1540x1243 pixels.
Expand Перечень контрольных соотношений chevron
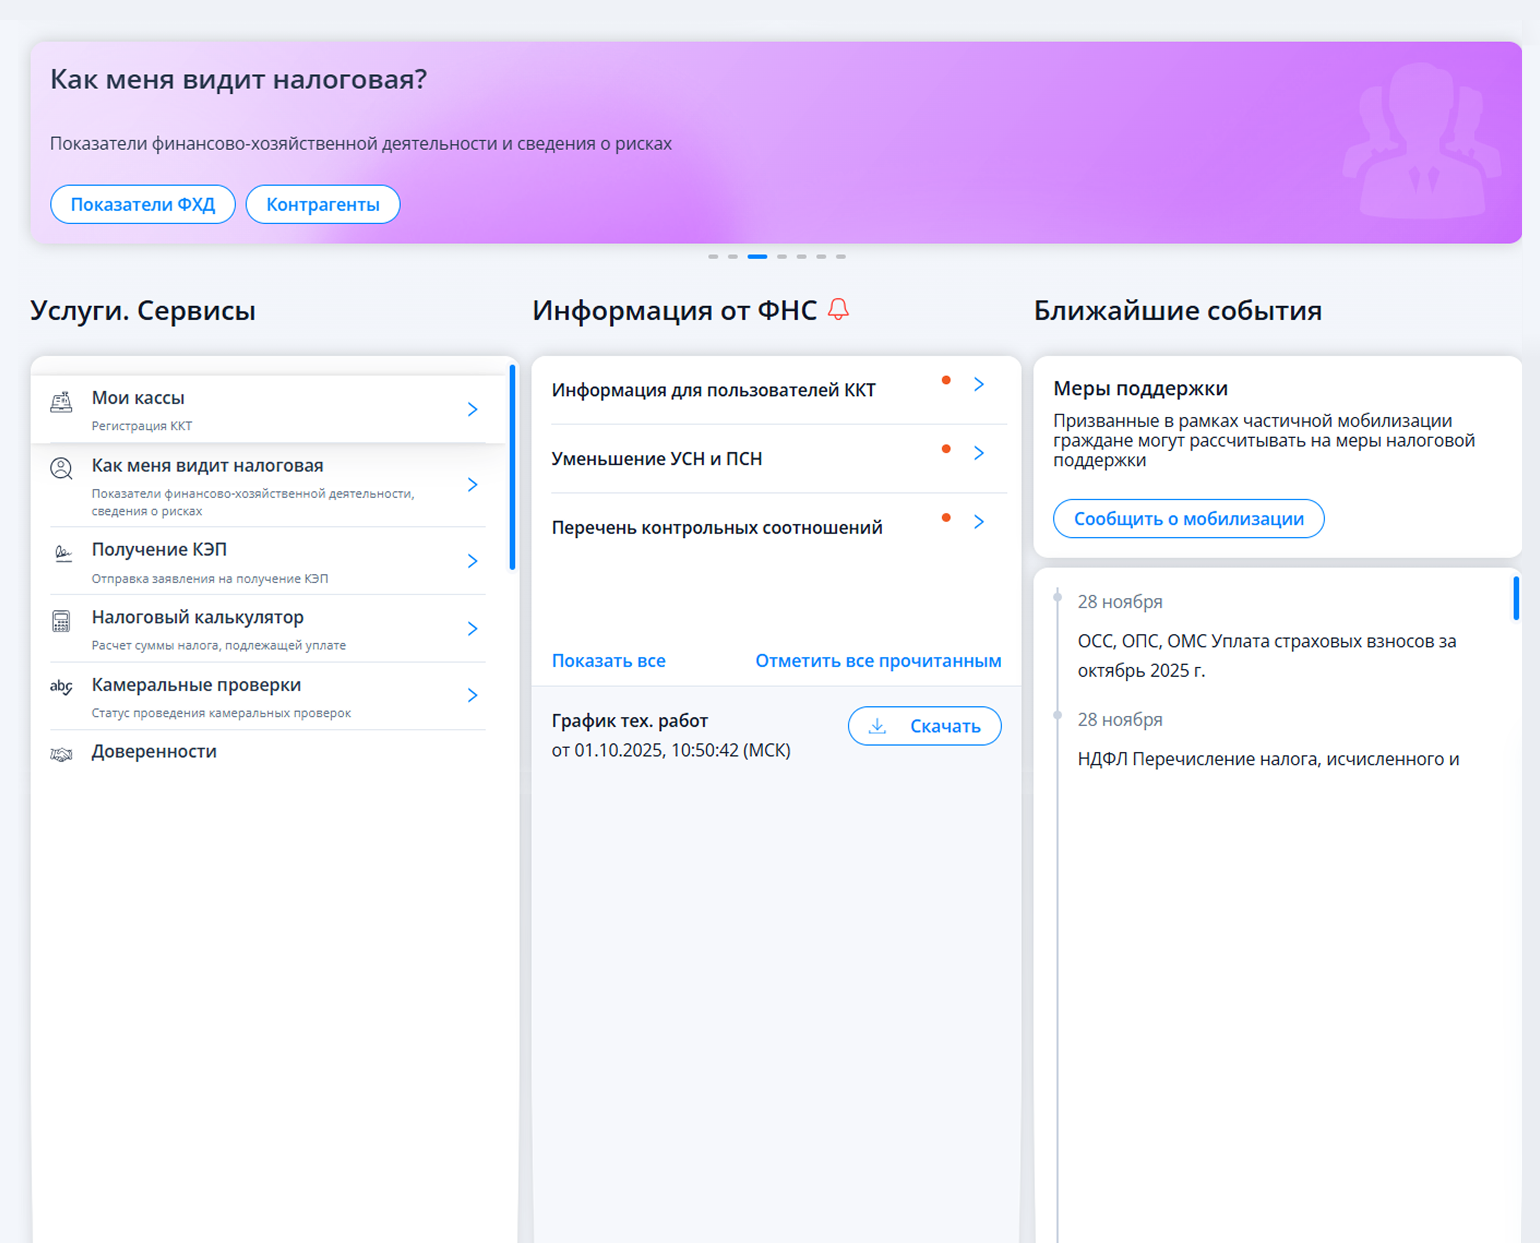pyautogui.click(x=979, y=521)
